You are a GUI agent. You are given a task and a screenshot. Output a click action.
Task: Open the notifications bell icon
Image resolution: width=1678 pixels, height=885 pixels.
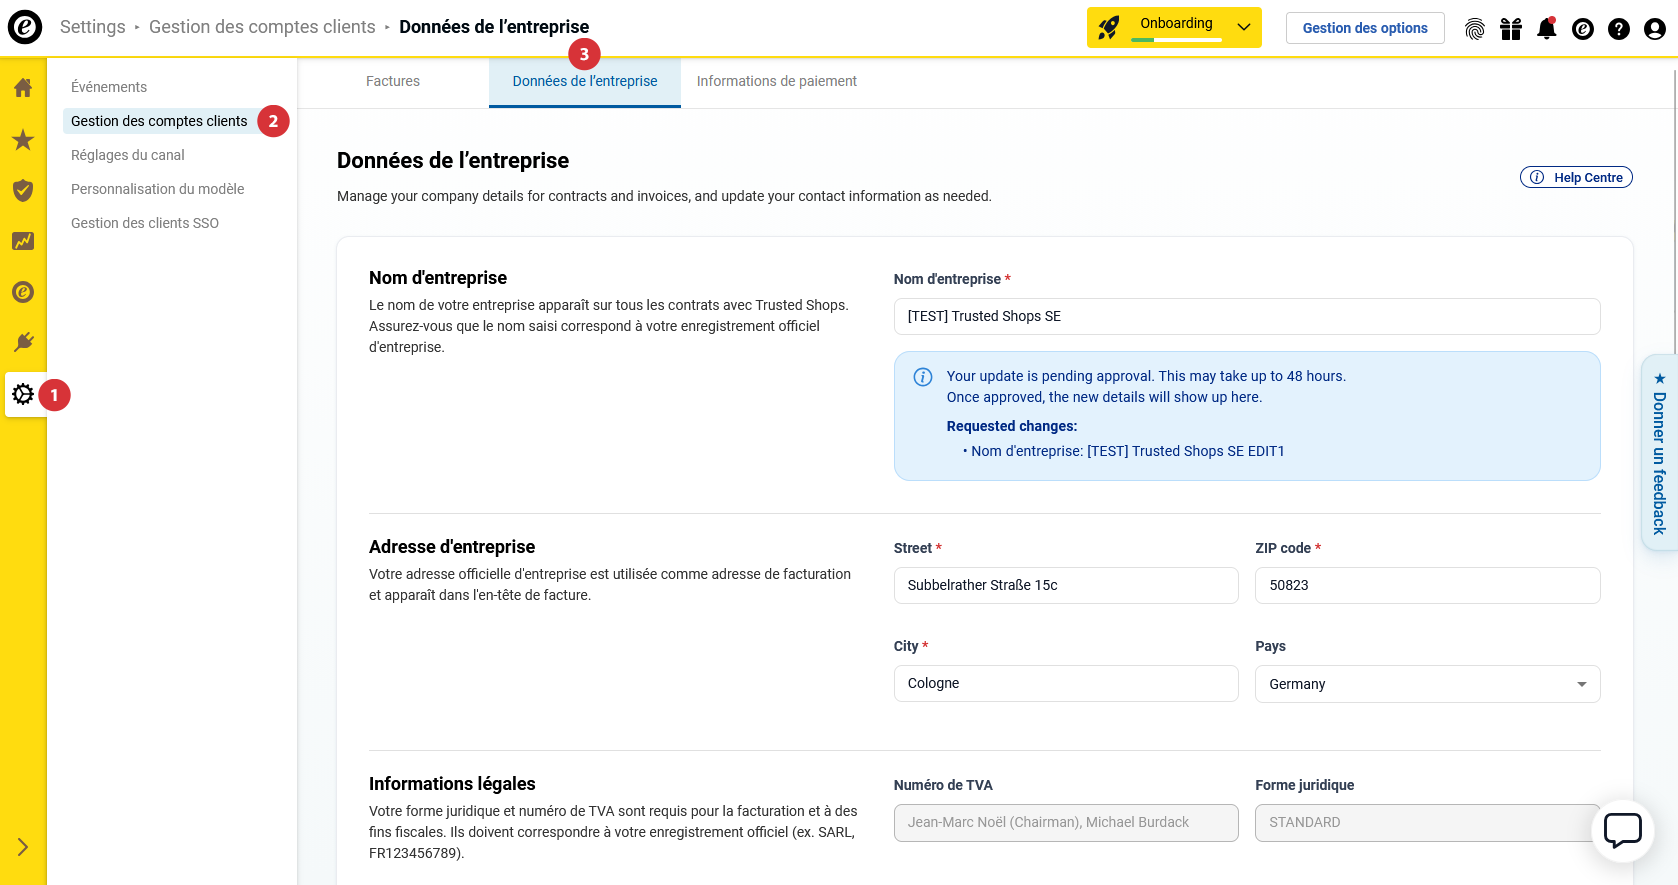coord(1546,29)
